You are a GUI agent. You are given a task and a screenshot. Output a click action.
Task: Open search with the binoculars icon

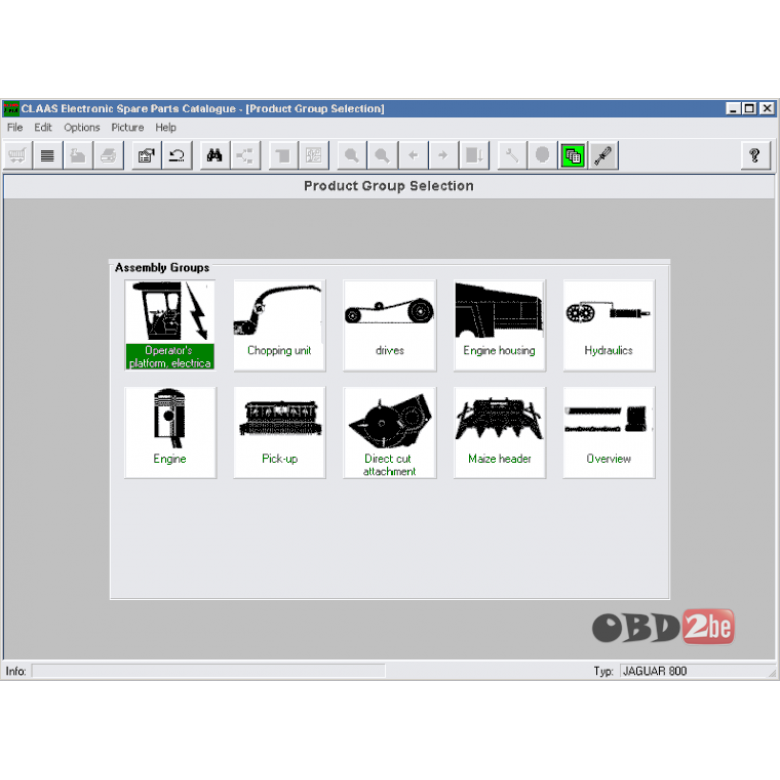point(215,156)
